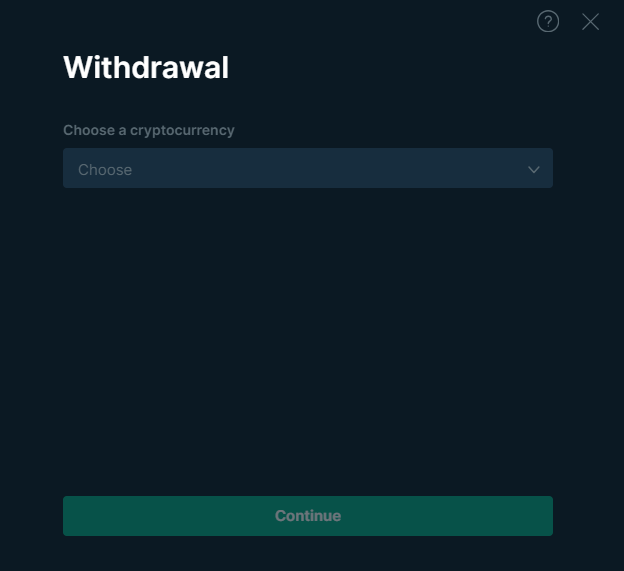Open the list under Choose a cryptocurrency

tap(307, 169)
